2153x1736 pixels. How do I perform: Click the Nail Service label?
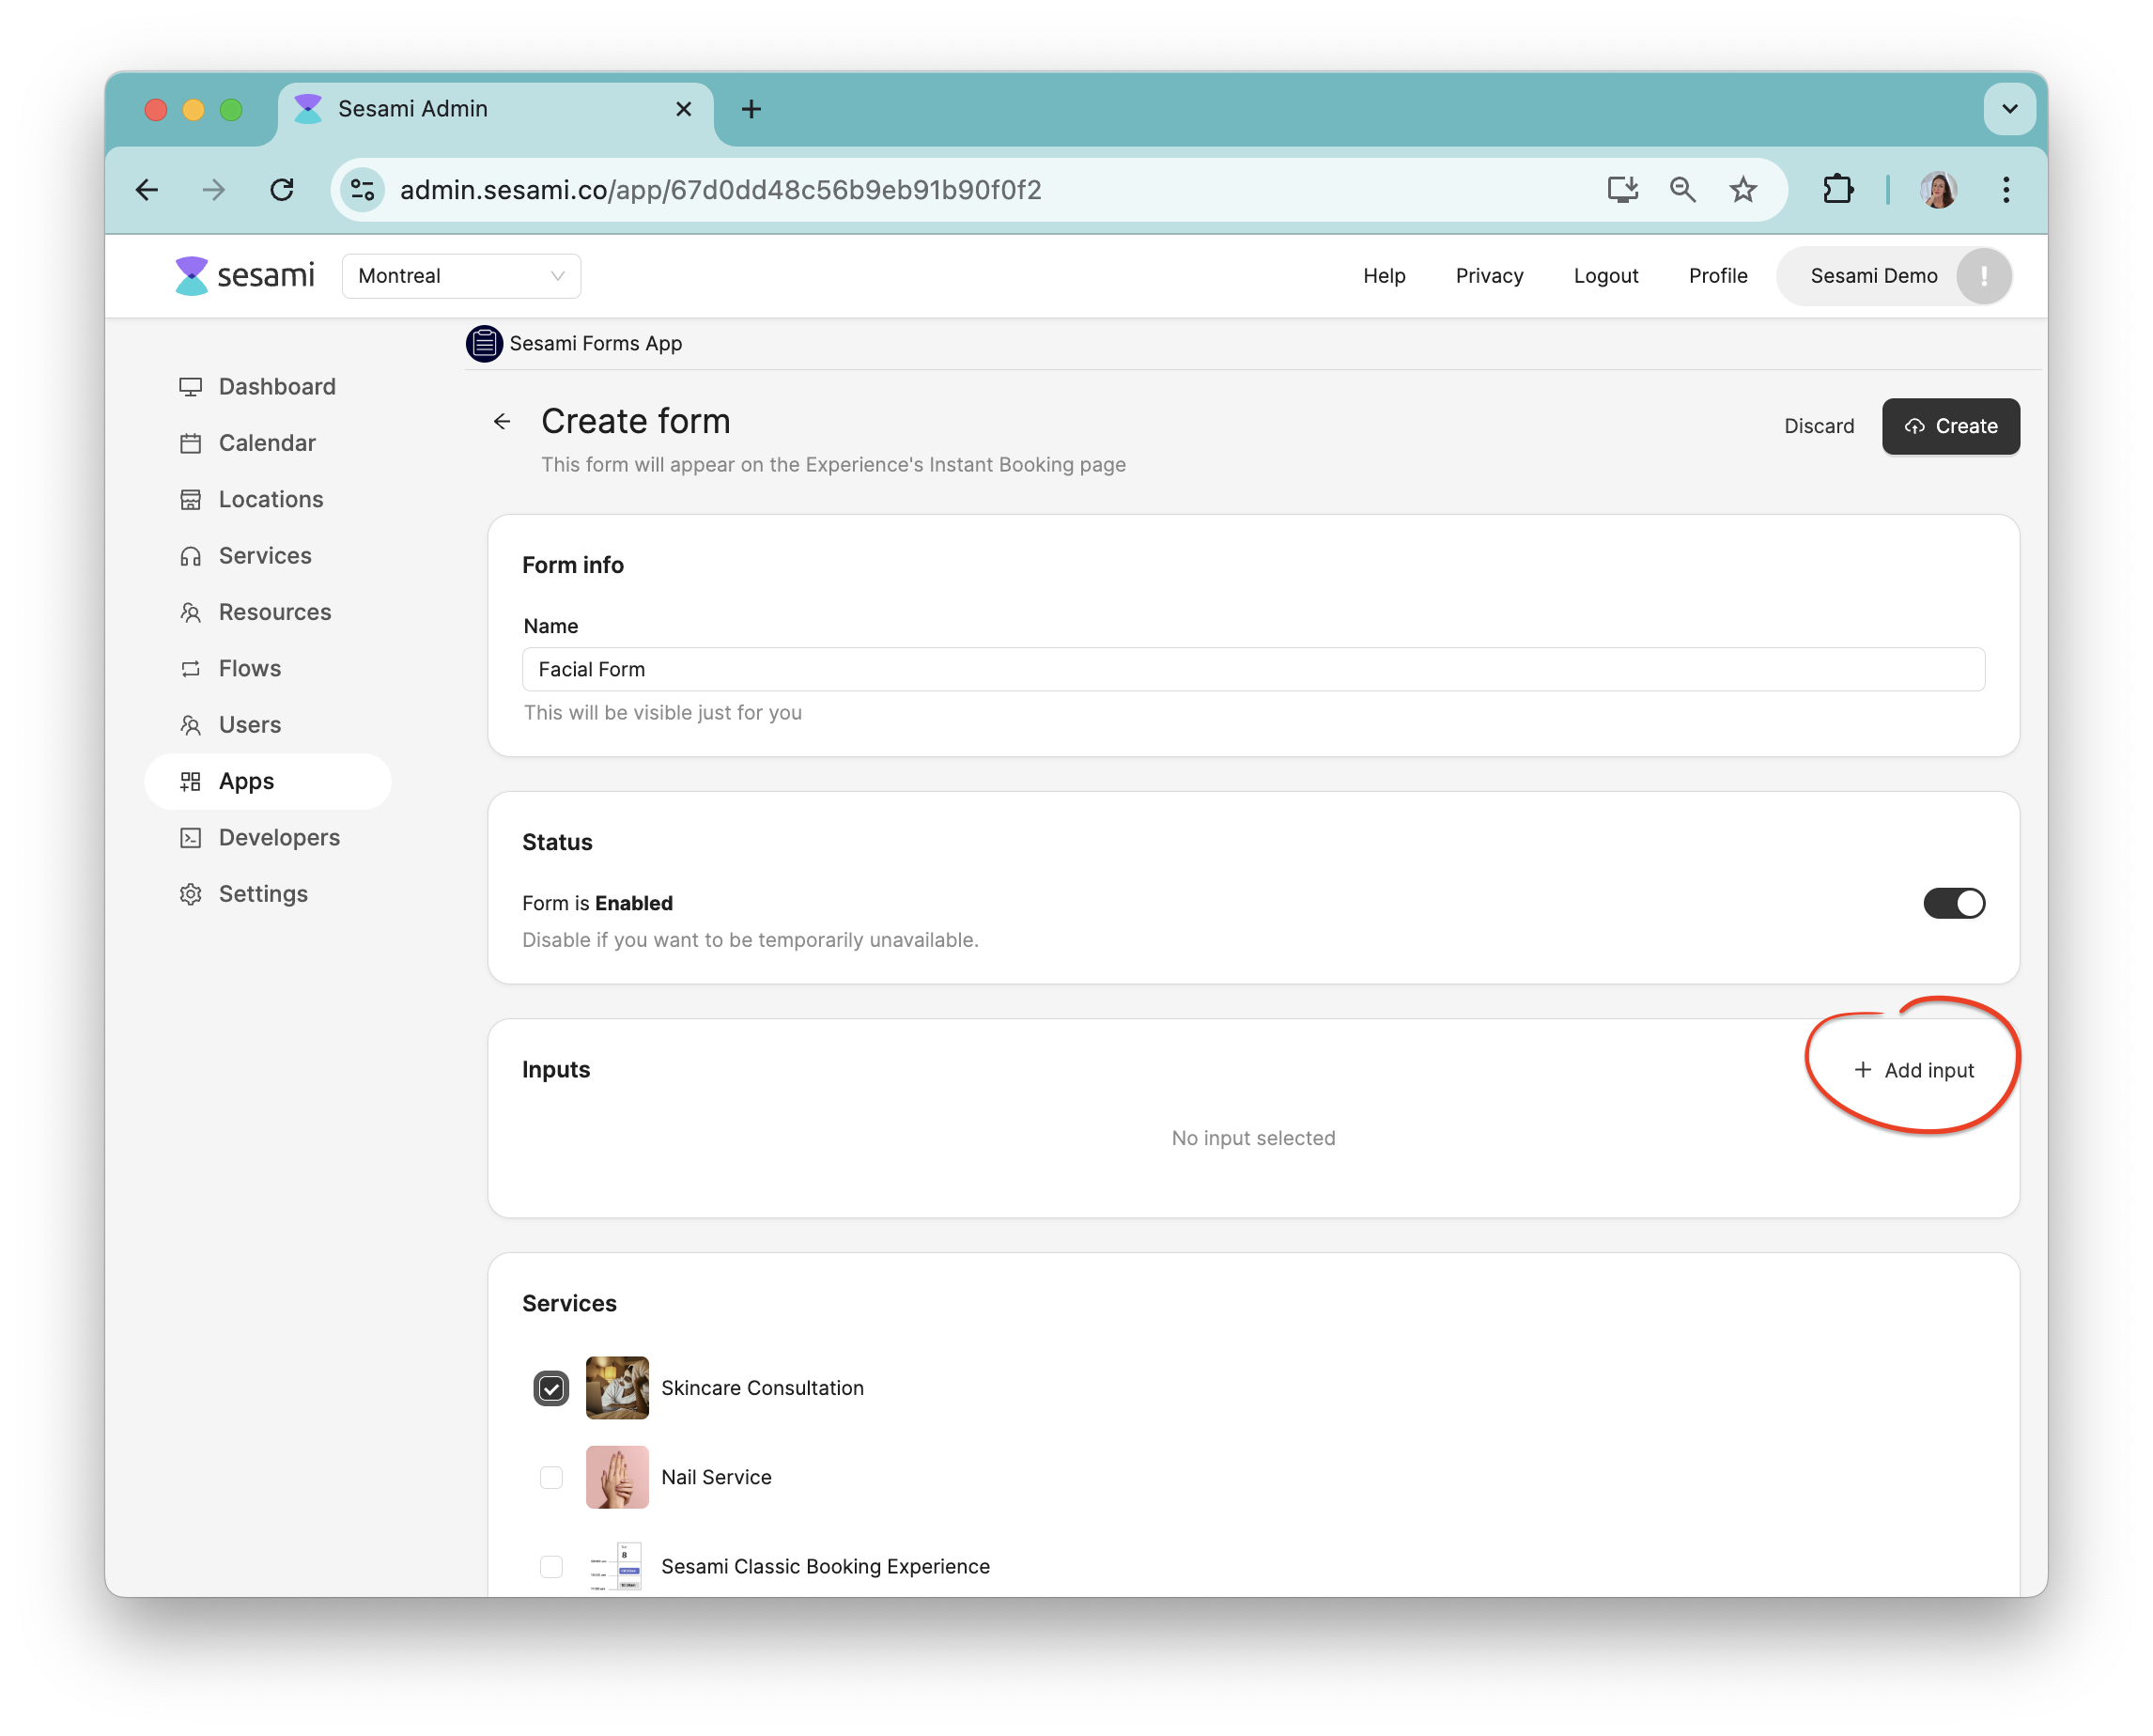(x=716, y=1477)
